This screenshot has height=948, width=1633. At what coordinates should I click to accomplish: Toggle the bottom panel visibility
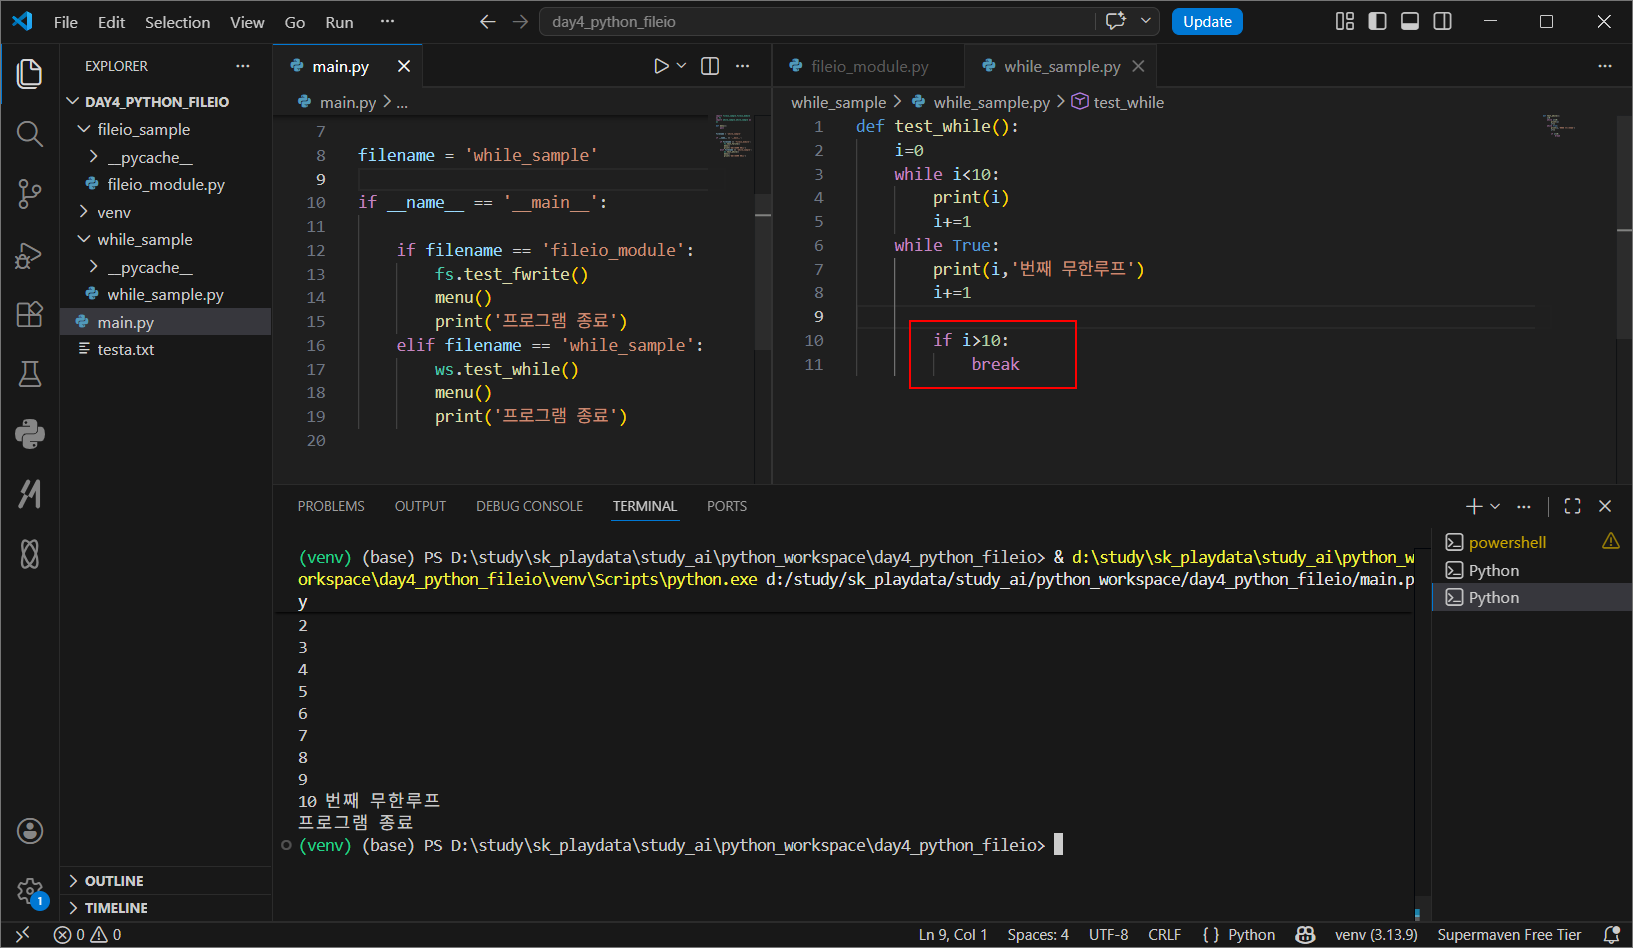pyautogui.click(x=1410, y=21)
